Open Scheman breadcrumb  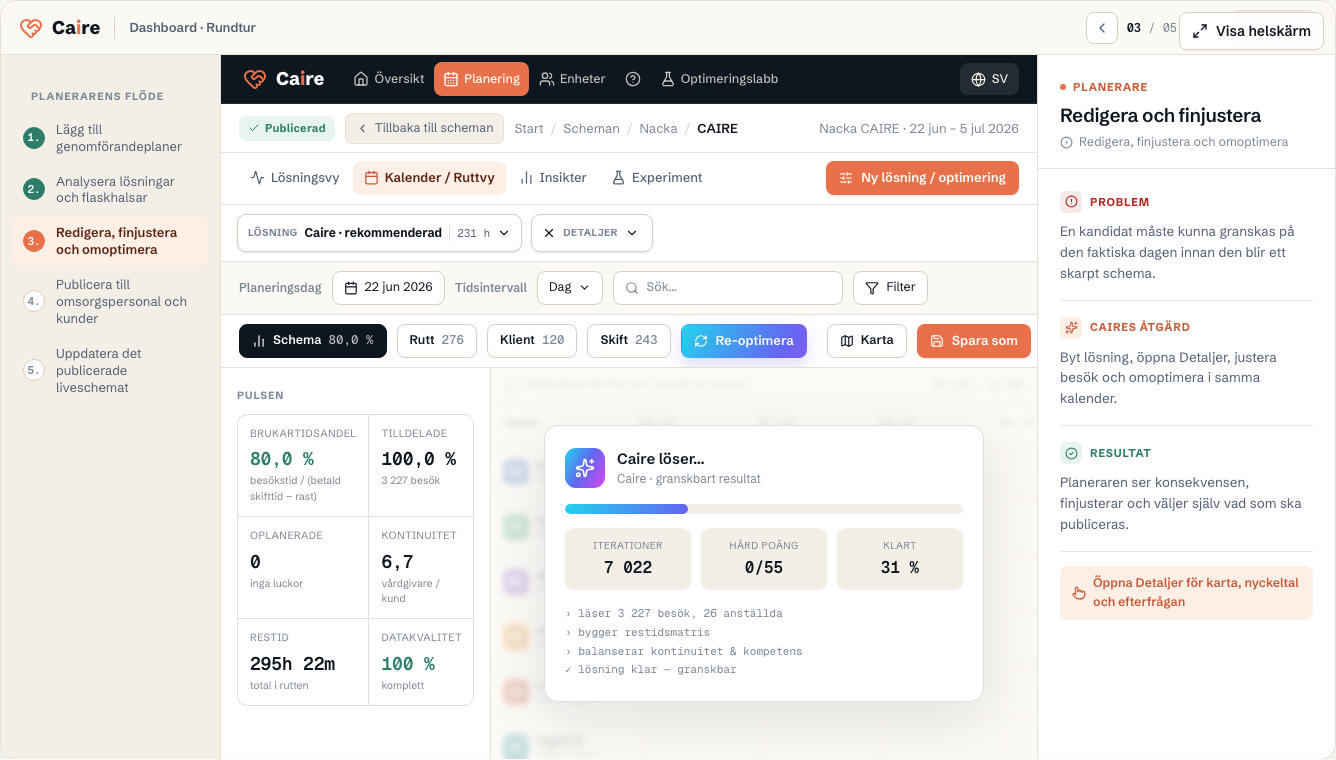591,129
